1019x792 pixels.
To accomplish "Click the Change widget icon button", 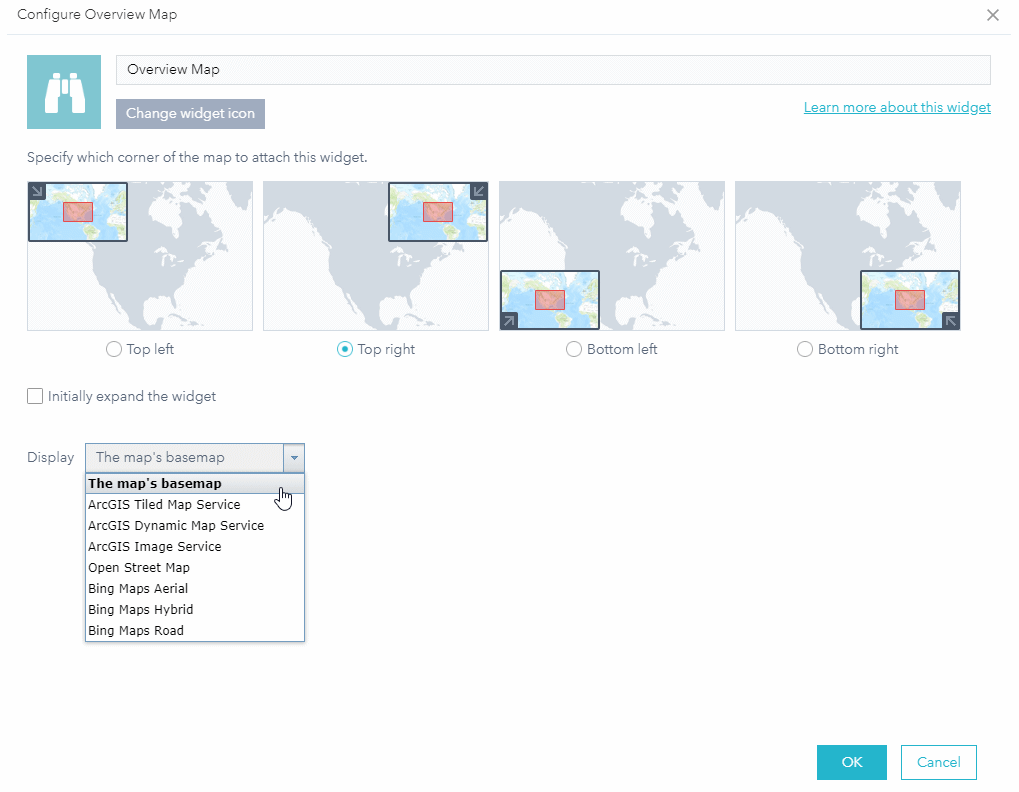I will (190, 114).
